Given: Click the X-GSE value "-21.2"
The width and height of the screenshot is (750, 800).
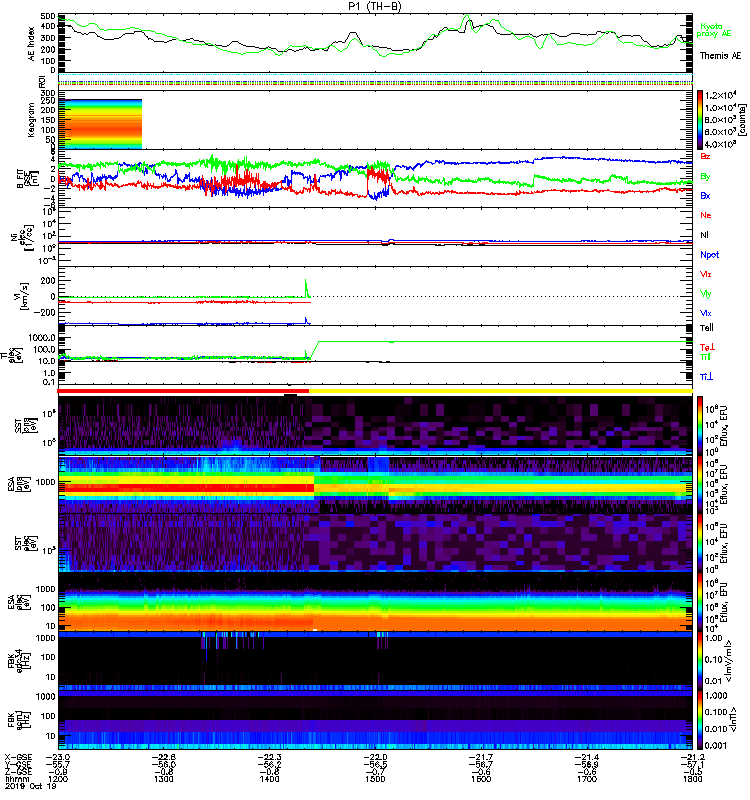Looking at the screenshot, I should [x=692, y=757].
